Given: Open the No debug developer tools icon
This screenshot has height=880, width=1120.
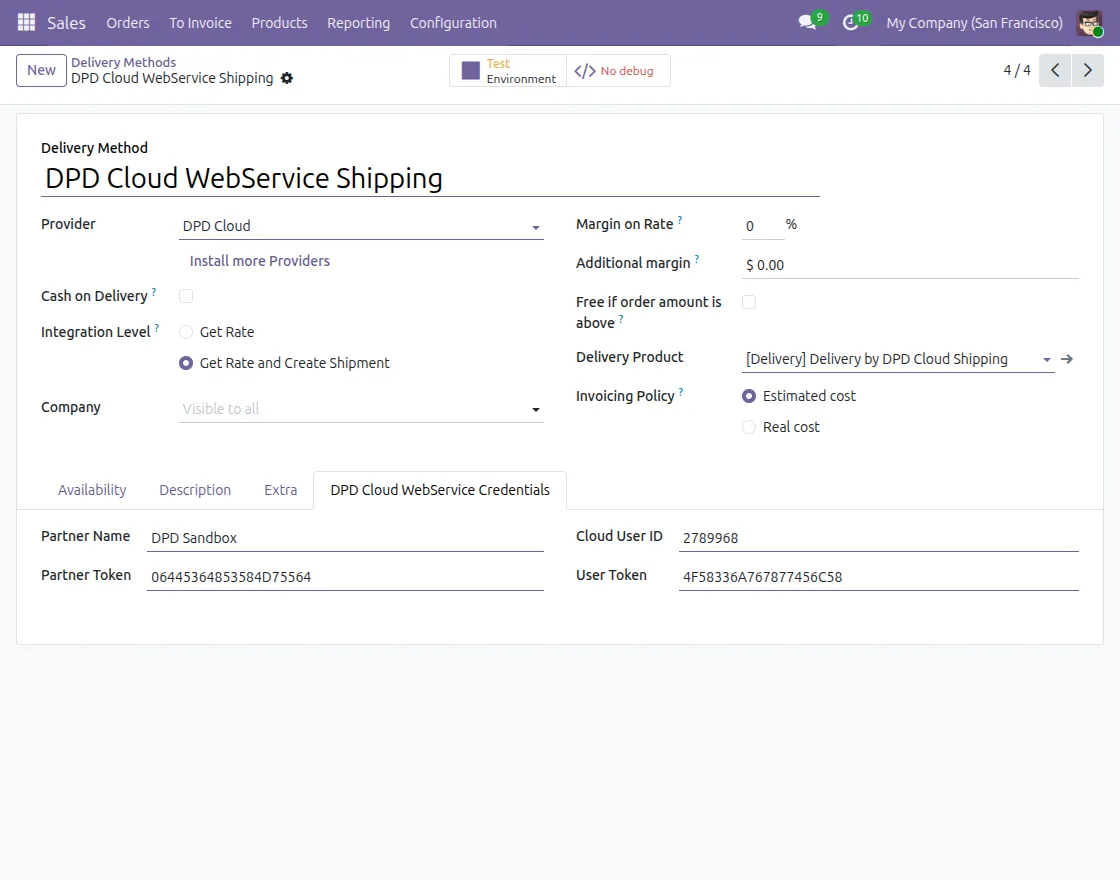Looking at the screenshot, I should (x=617, y=70).
